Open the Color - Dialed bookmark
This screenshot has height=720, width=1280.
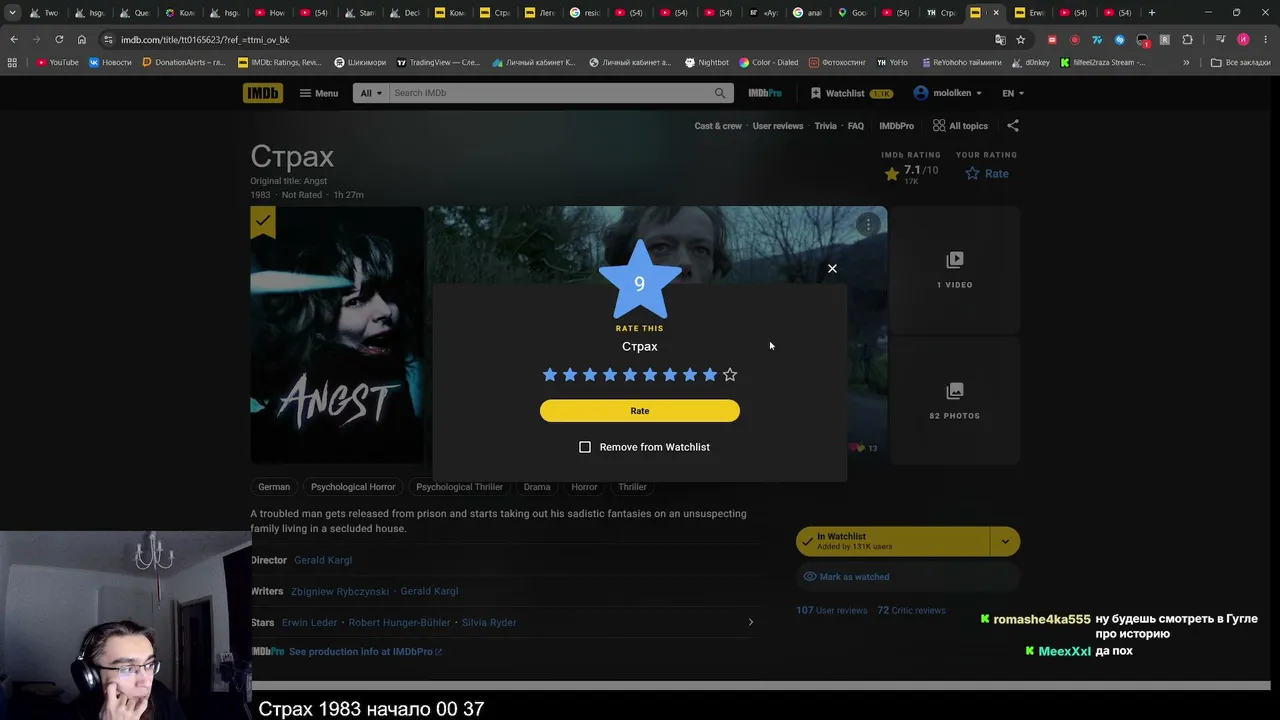coord(768,62)
